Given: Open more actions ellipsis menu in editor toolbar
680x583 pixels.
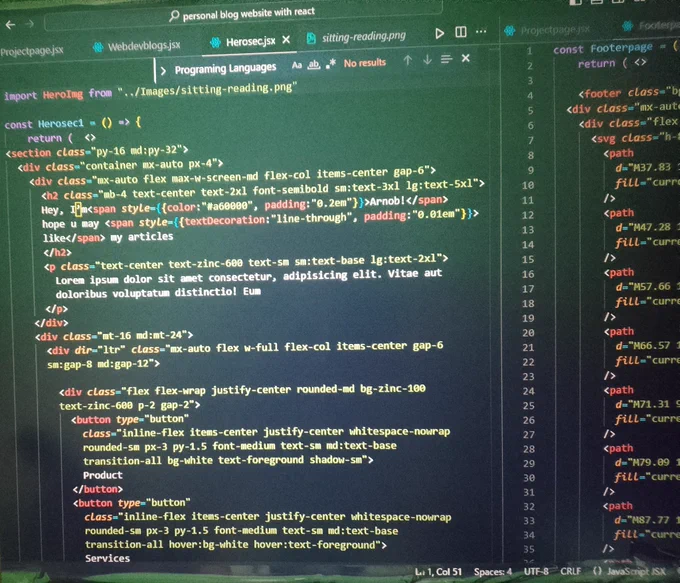Looking at the screenshot, I should point(481,31).
